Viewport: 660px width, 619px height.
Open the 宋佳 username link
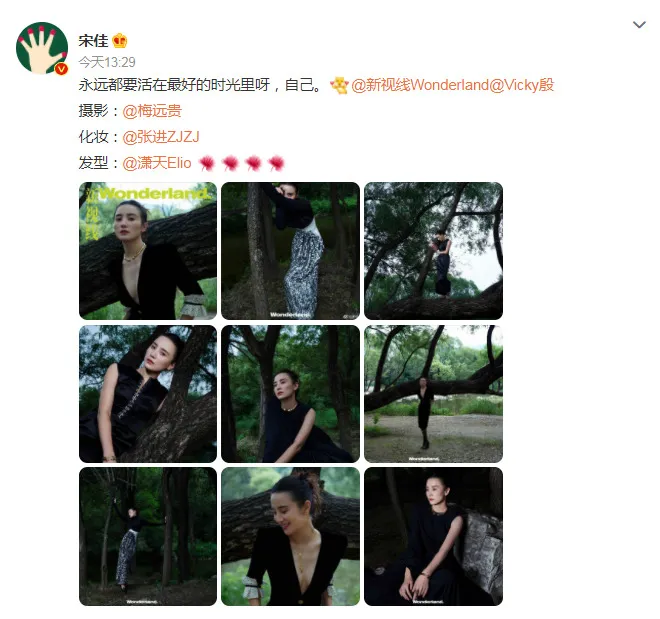click(x=93, y=41)
